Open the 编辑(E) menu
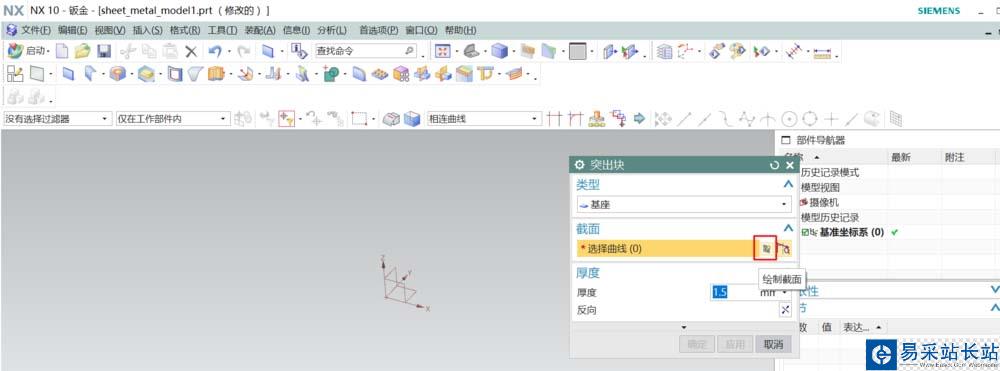 (73, 30)
